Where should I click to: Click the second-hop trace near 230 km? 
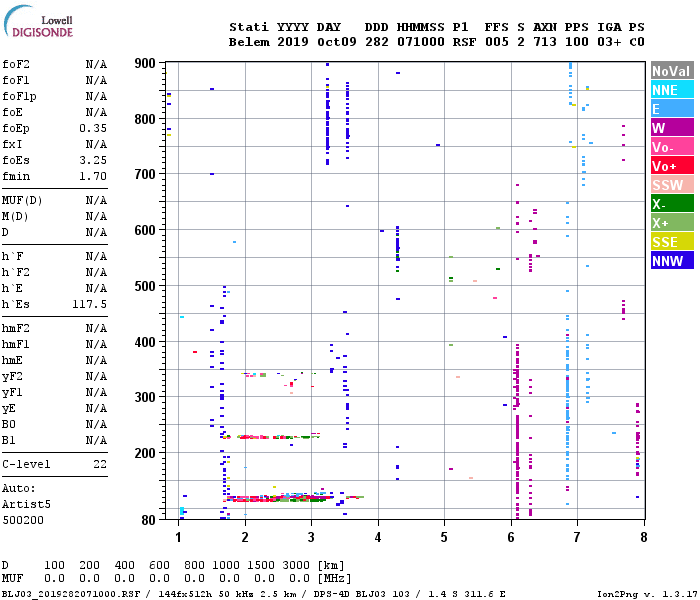(272, 437)
